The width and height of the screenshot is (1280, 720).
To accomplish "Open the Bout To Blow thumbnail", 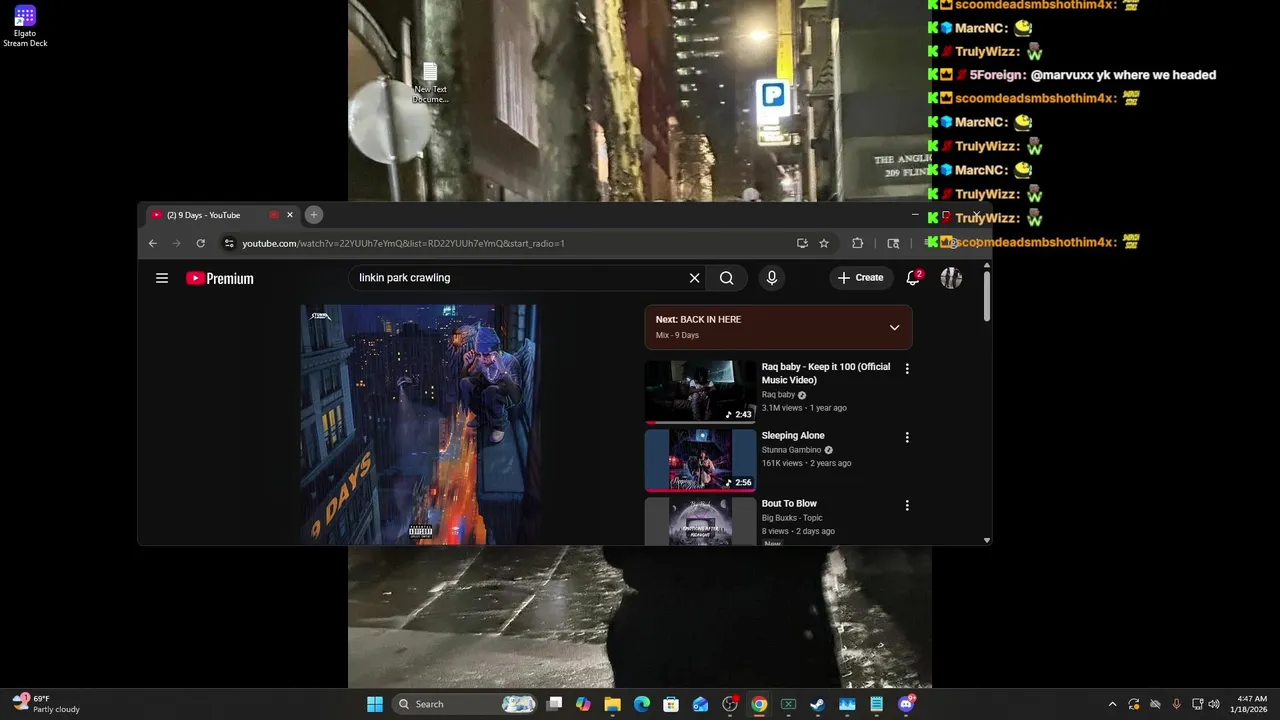I will click(700, 521).
